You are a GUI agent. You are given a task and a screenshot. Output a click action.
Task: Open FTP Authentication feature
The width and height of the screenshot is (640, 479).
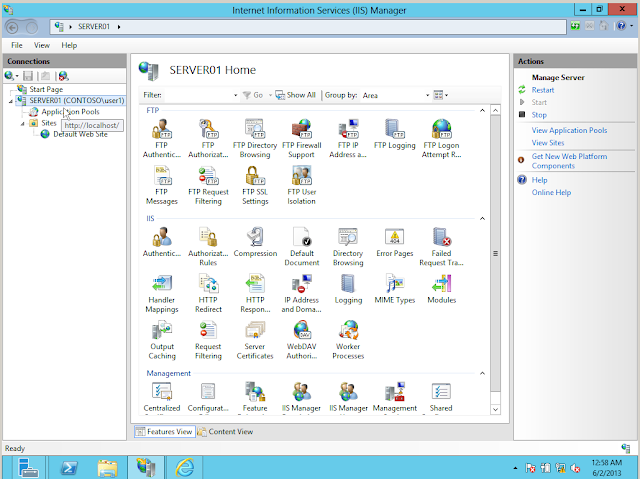pos(162,138)
